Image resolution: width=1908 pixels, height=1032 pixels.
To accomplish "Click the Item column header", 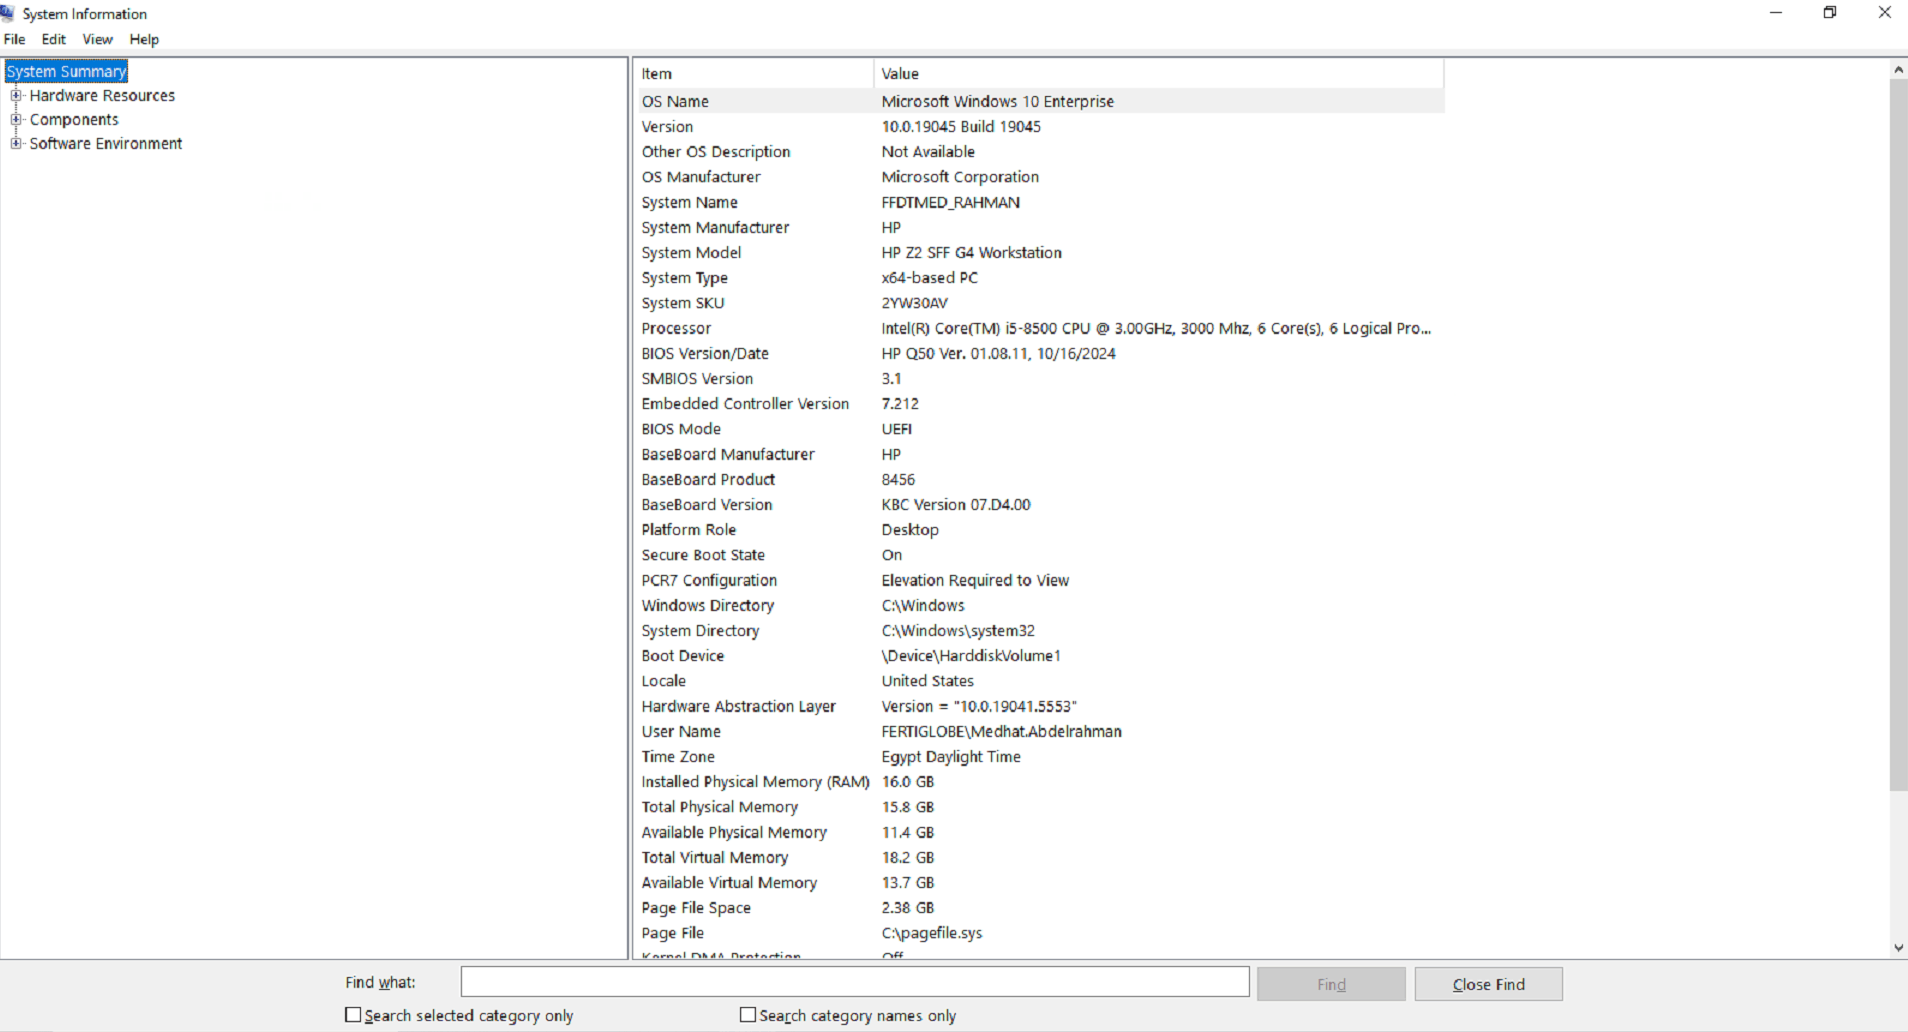I will [755, 73].
